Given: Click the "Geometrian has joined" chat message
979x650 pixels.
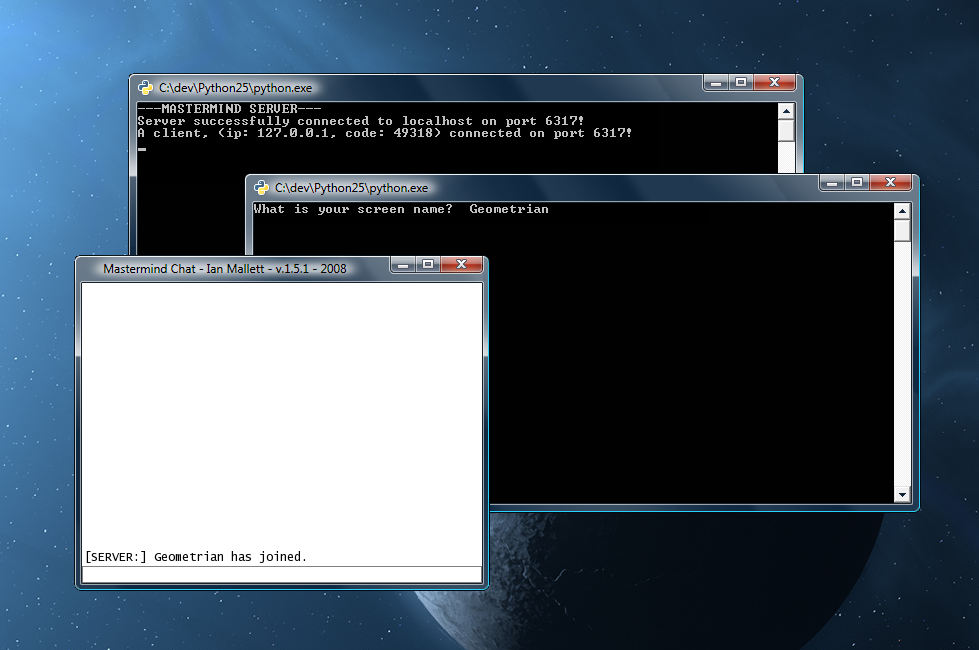Looking at the screenshot, I should (x=196, y=557).
